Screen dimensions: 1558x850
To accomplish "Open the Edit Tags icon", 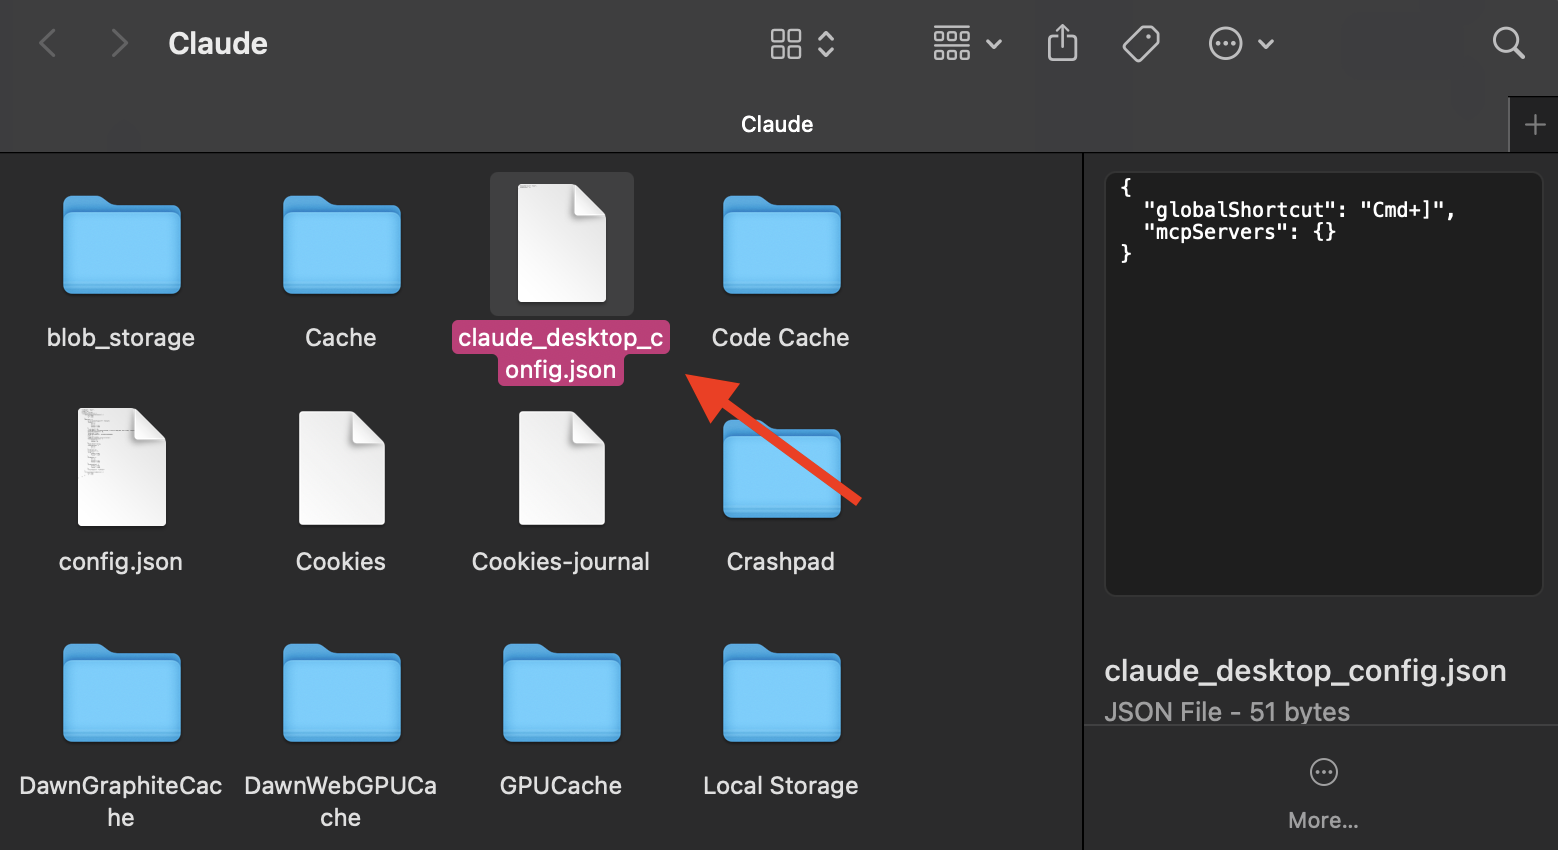I will [1141, 43].
